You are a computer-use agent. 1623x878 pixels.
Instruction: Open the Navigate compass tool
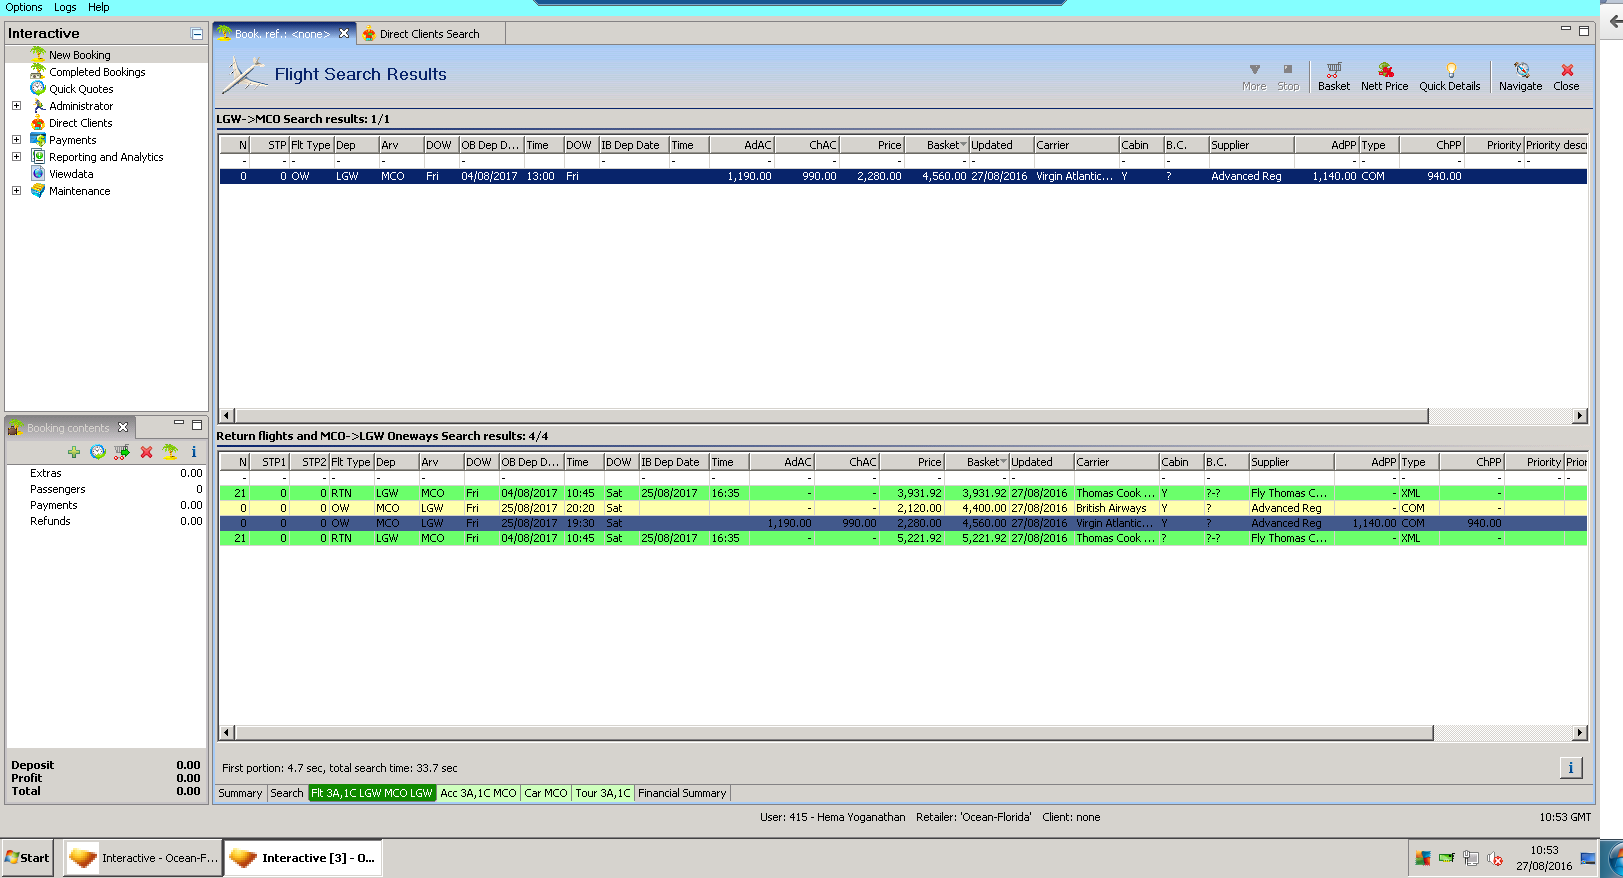point(1520,76)
